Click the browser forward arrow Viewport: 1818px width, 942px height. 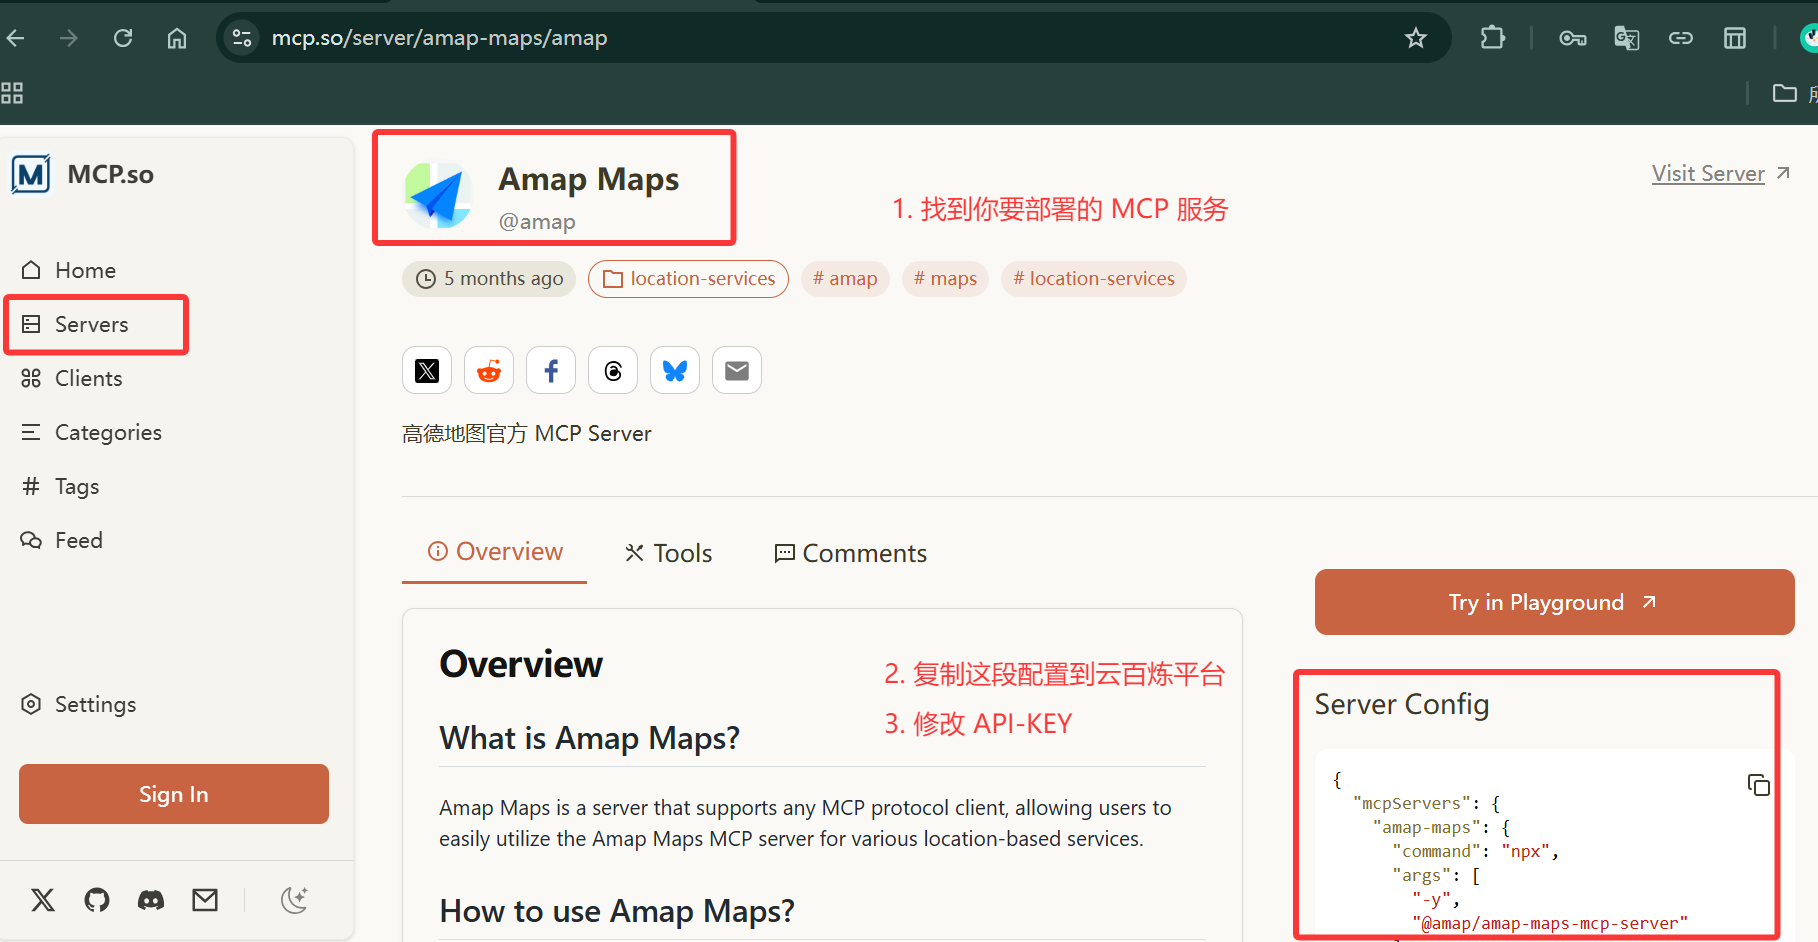pos(69,38)
